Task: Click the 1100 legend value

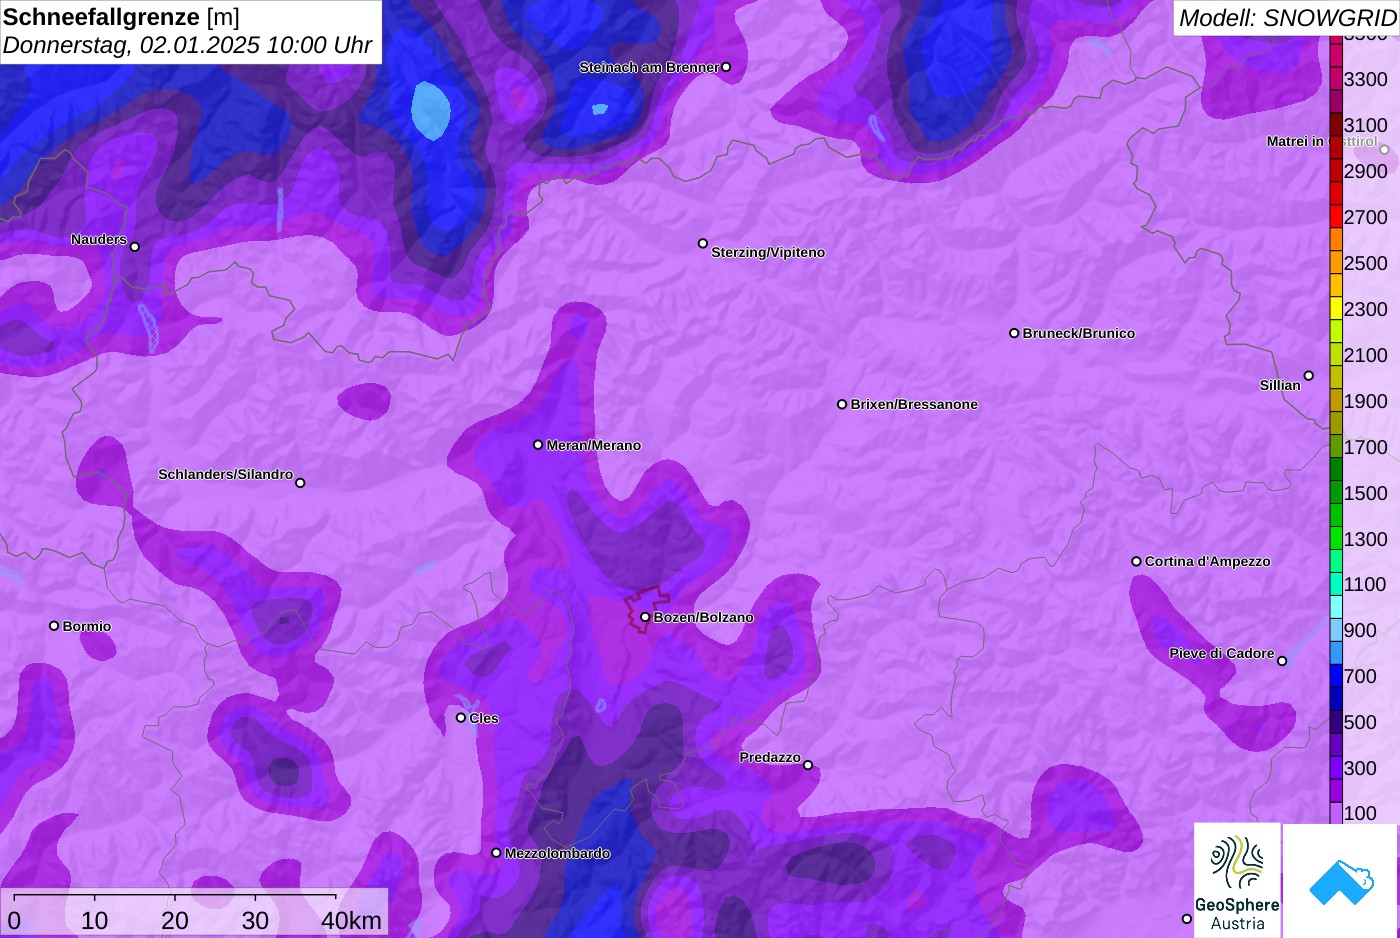Action: coord(1365,584)
